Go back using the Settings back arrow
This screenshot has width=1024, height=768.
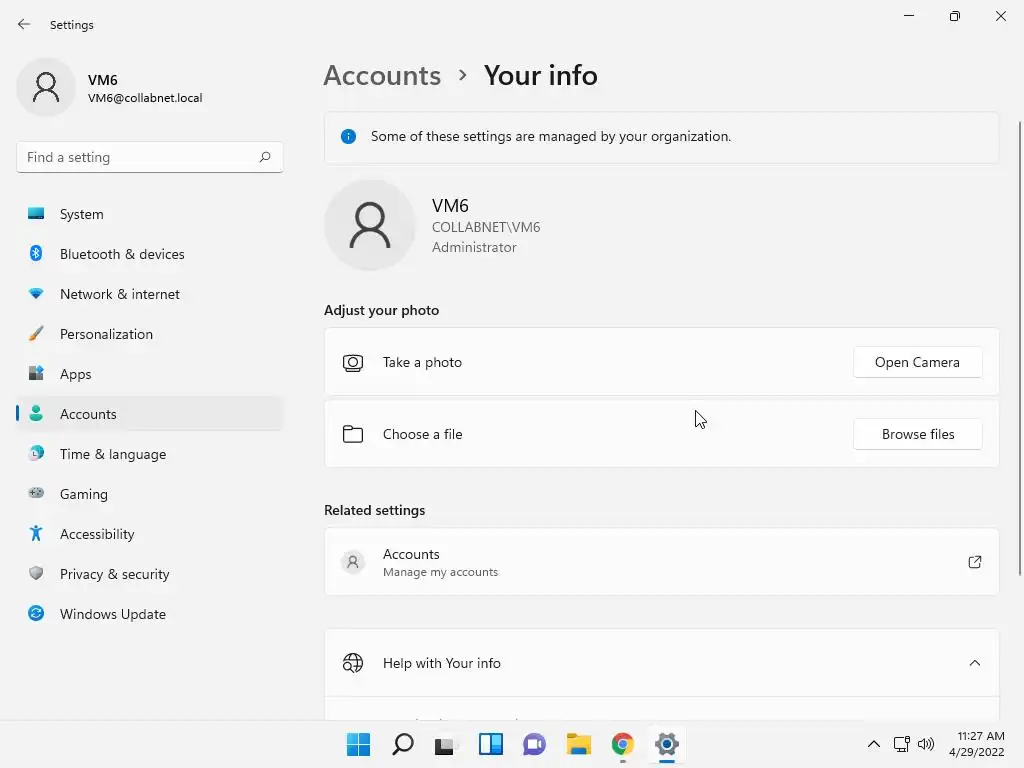pos(24,25)
